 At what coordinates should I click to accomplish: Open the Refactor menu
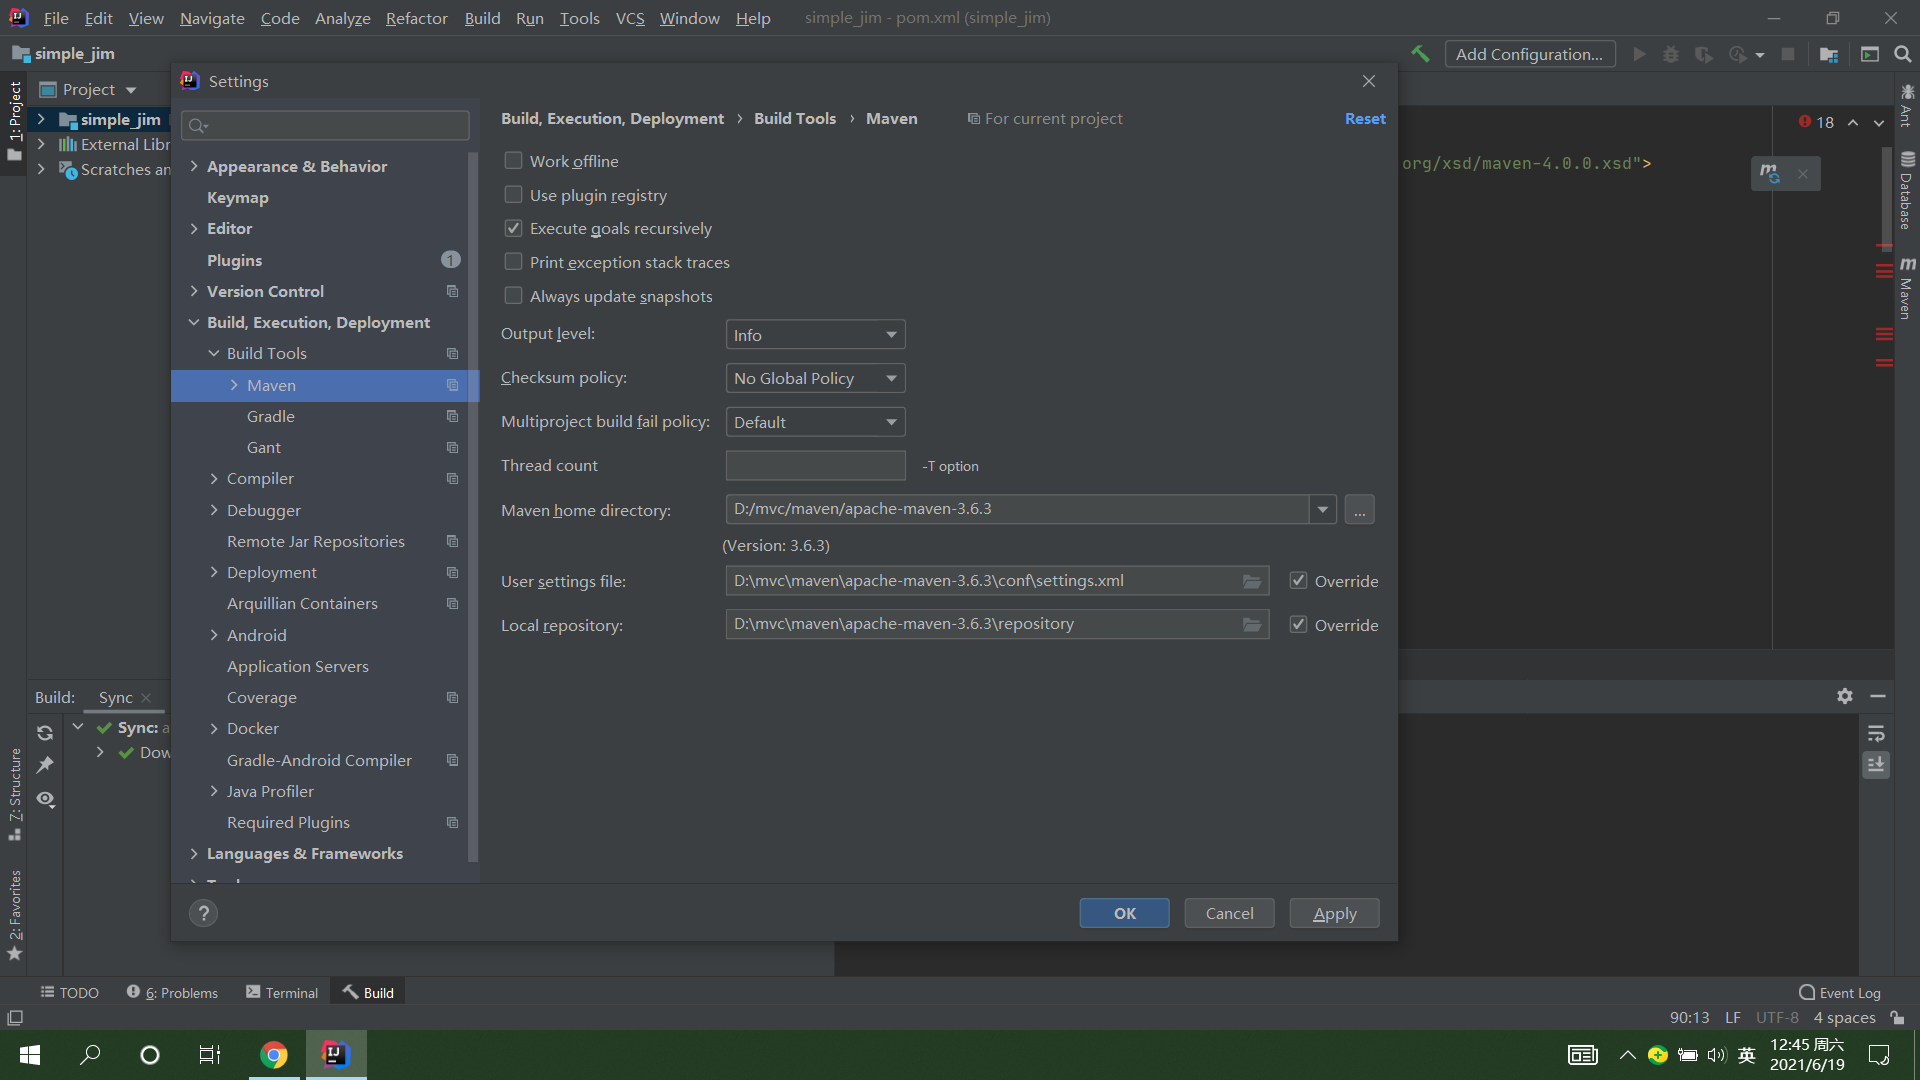point(416,18)
